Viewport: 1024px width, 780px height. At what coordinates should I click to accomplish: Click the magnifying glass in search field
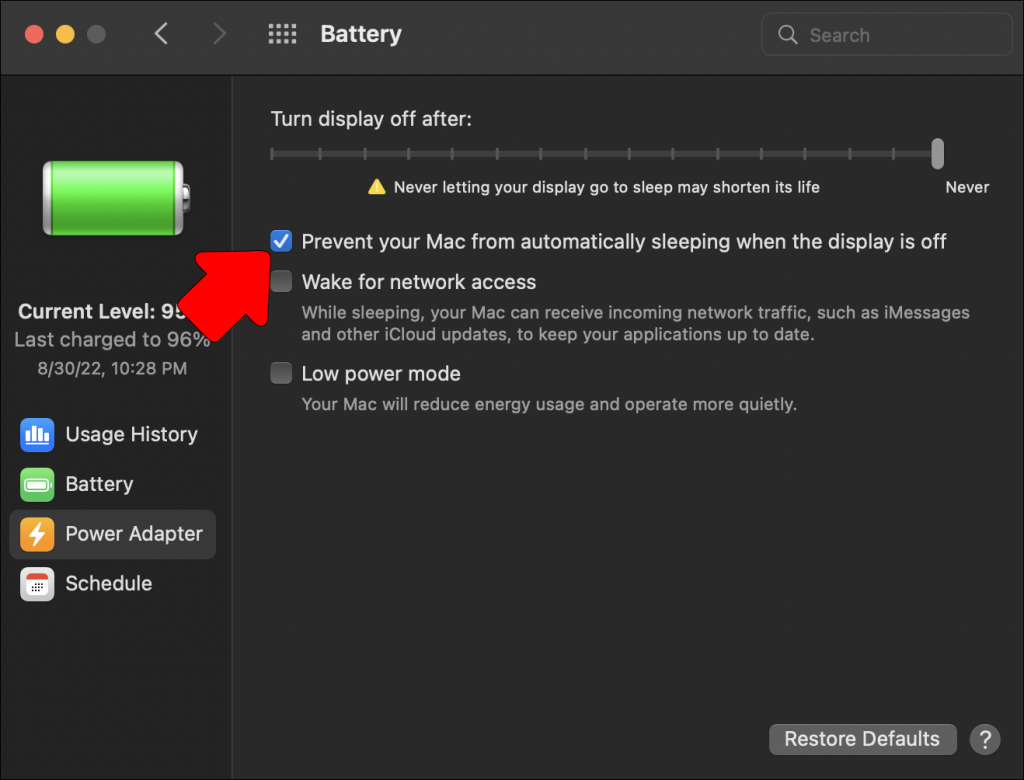tap(787, 34)
